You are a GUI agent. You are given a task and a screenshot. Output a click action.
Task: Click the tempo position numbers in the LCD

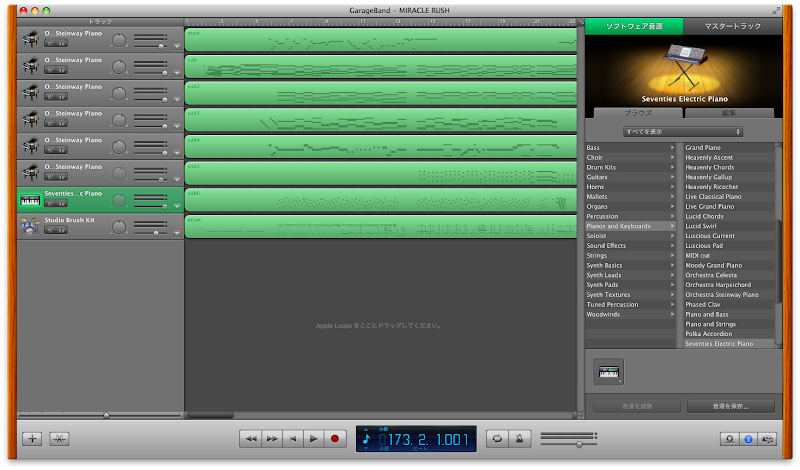pyautogui.click(x=428, y=439)
